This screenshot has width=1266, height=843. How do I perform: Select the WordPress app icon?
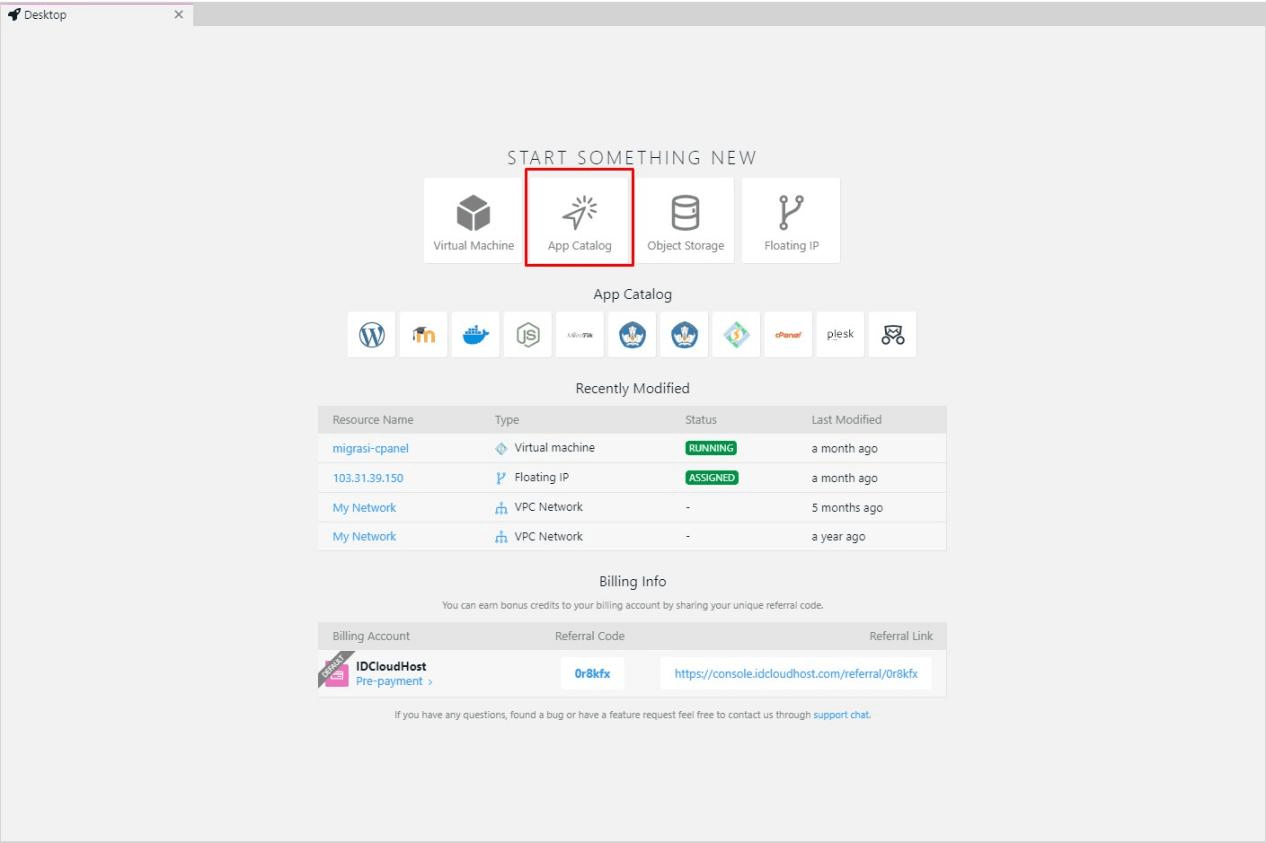pos(371,334)
